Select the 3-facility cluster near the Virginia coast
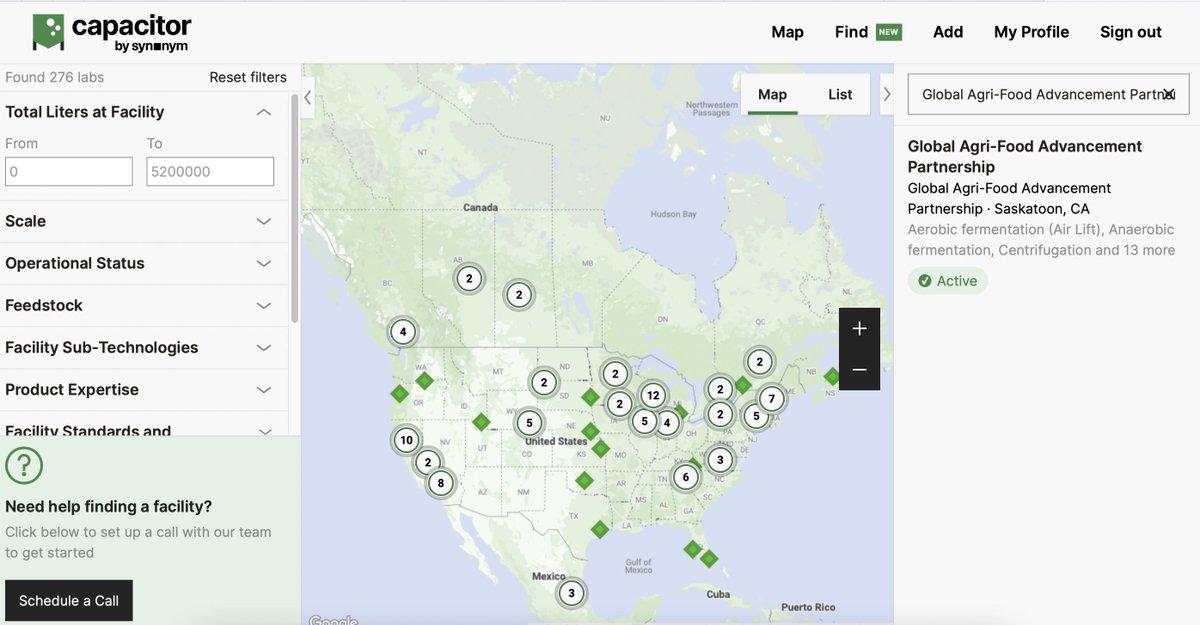The height and width of the screenshot is (625, 1200). [x=719, y=460]
